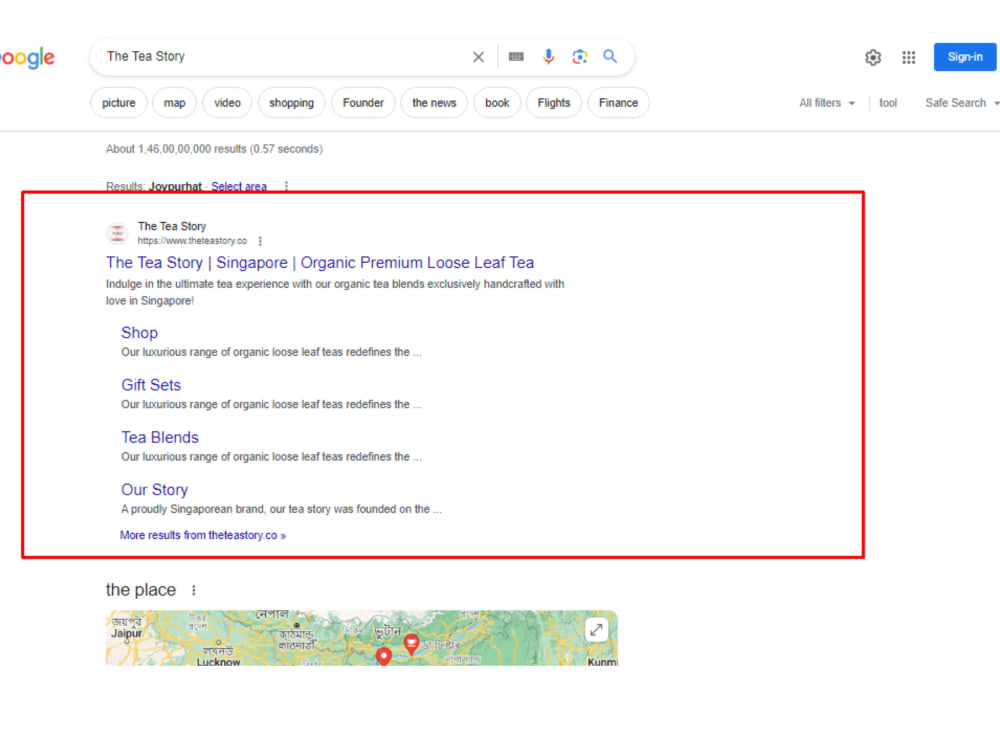This screenshot has height=750, width=1000.
Task: Click the https://www.theteastory.co URL text
Action: 192,240
